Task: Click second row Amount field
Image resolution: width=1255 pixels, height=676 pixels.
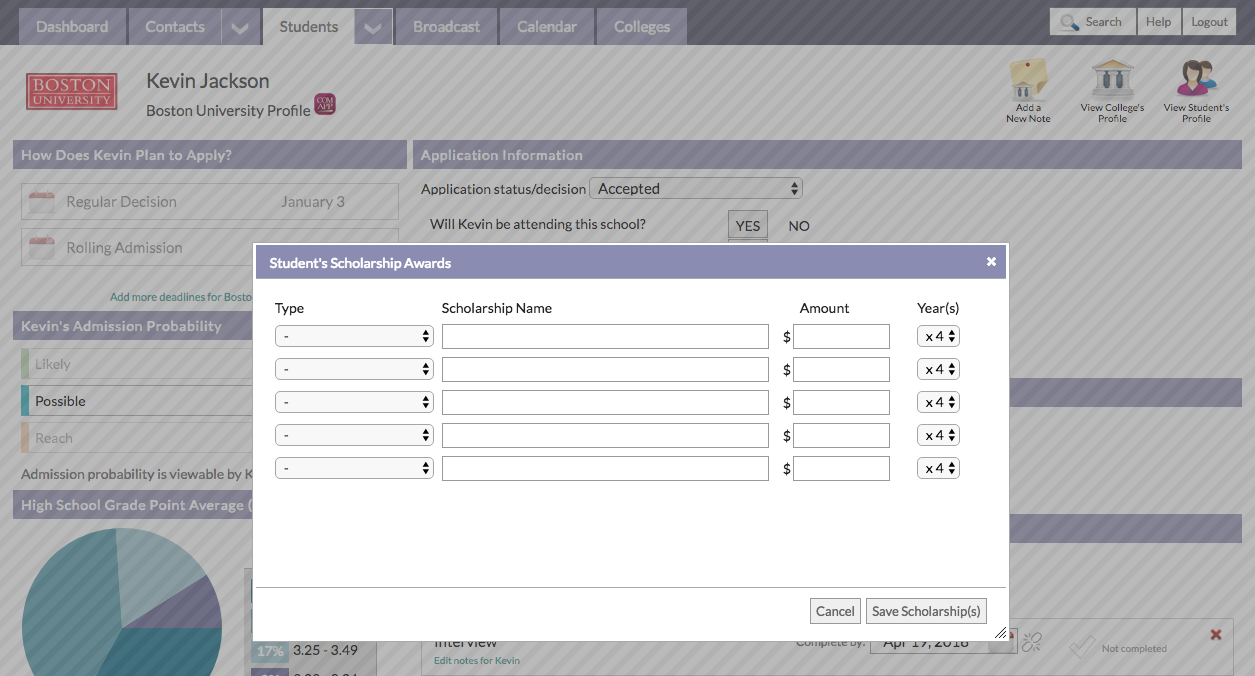Action: pos(841,370)
